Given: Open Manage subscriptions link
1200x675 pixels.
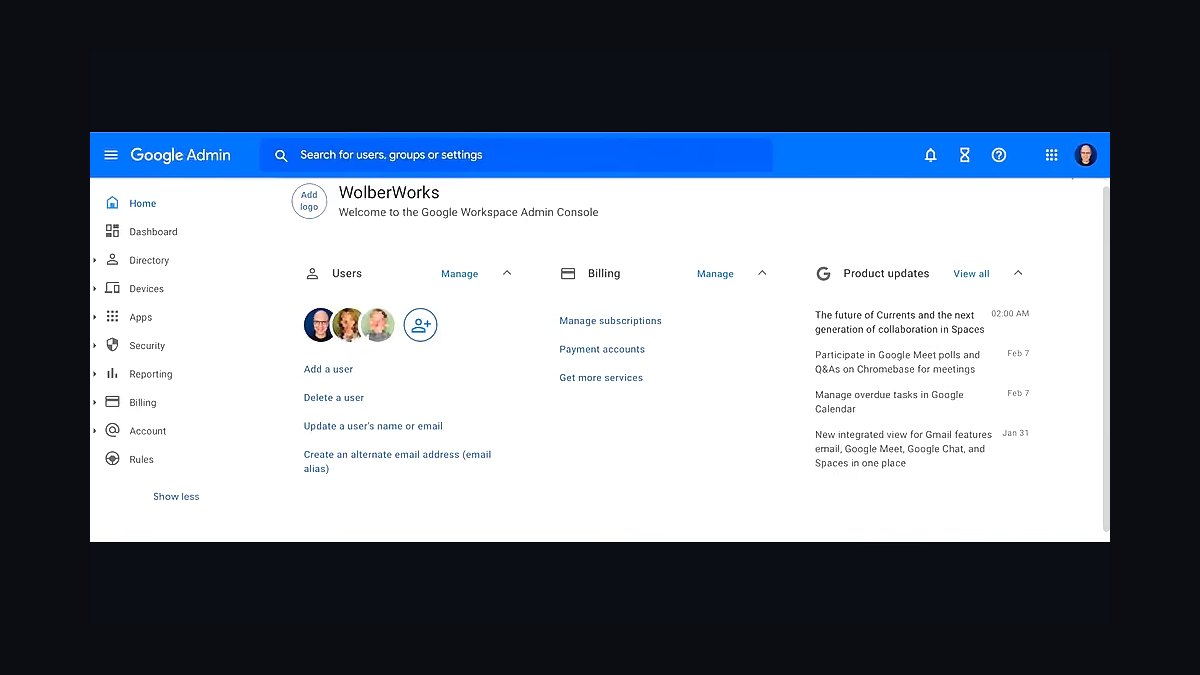Looking at the screenshot, I should [610, 321].
